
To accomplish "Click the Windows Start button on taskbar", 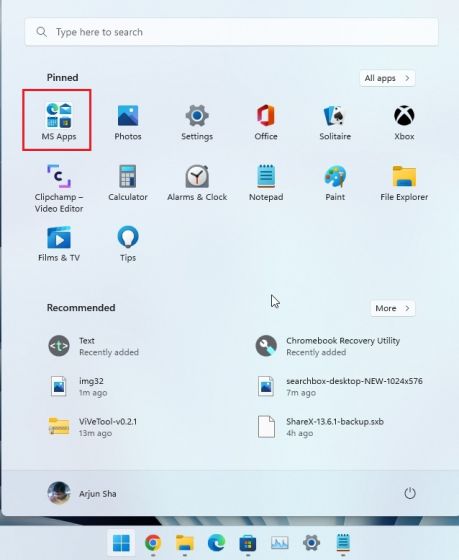I will tap(121, 543).
